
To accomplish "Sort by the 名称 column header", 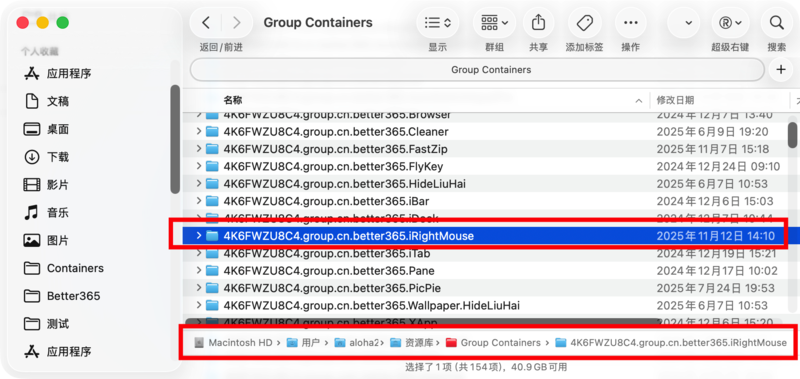I will 233,100.
